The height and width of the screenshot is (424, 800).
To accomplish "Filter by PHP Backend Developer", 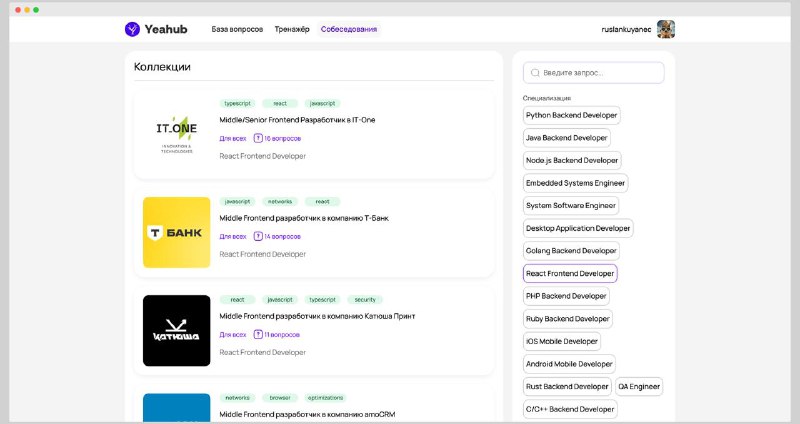I will click(x=566, y=296).
